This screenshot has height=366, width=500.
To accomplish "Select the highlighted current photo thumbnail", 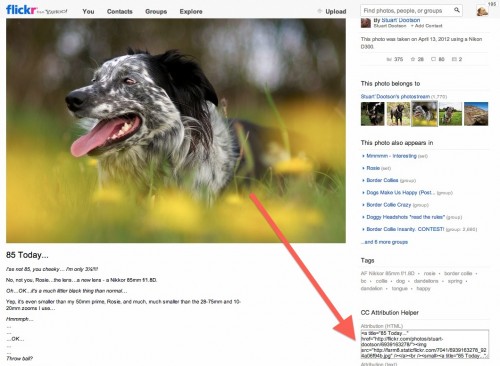I will coord(424,114).
